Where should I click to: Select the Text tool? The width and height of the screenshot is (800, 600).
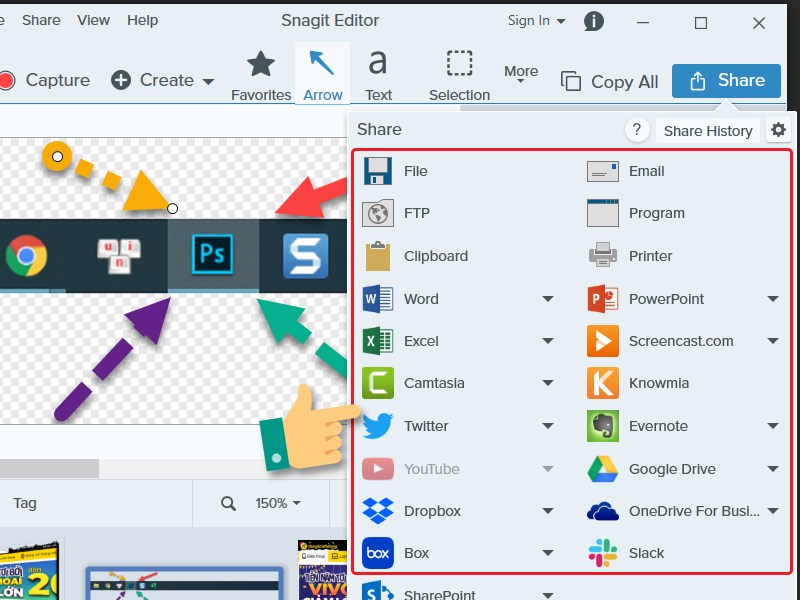click(x=378, y=76)
